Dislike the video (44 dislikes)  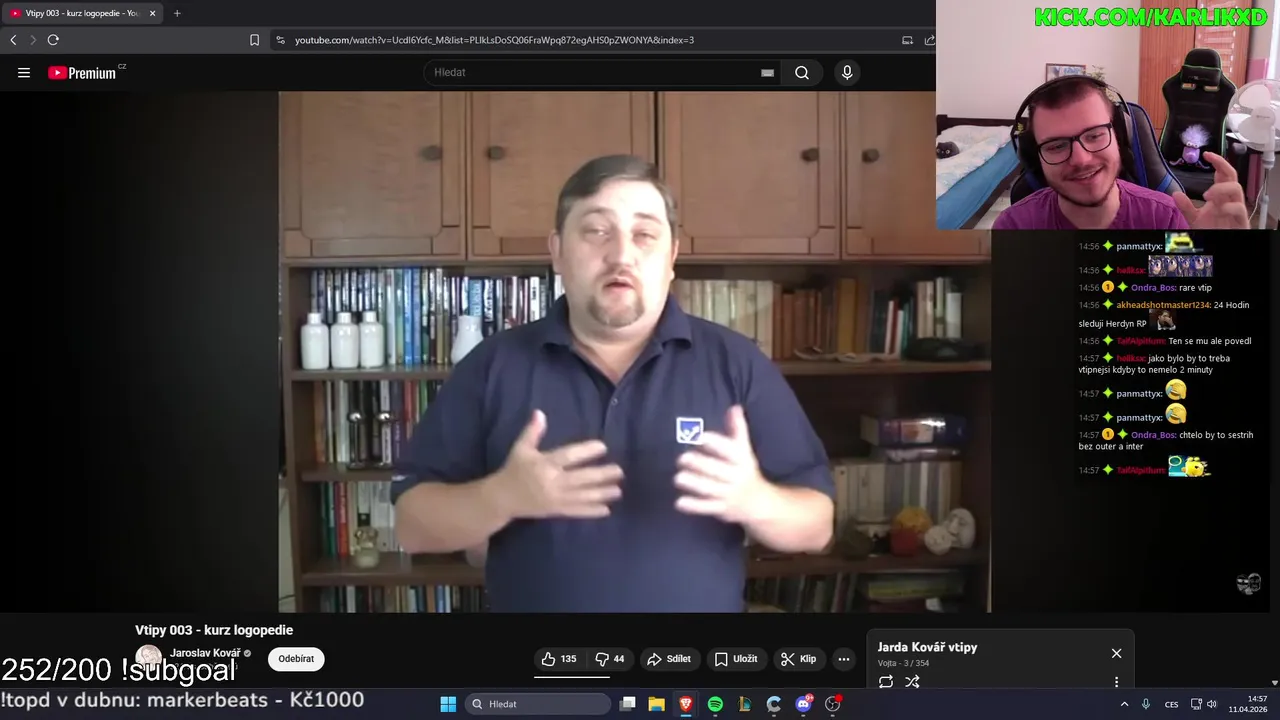[609, 659]
